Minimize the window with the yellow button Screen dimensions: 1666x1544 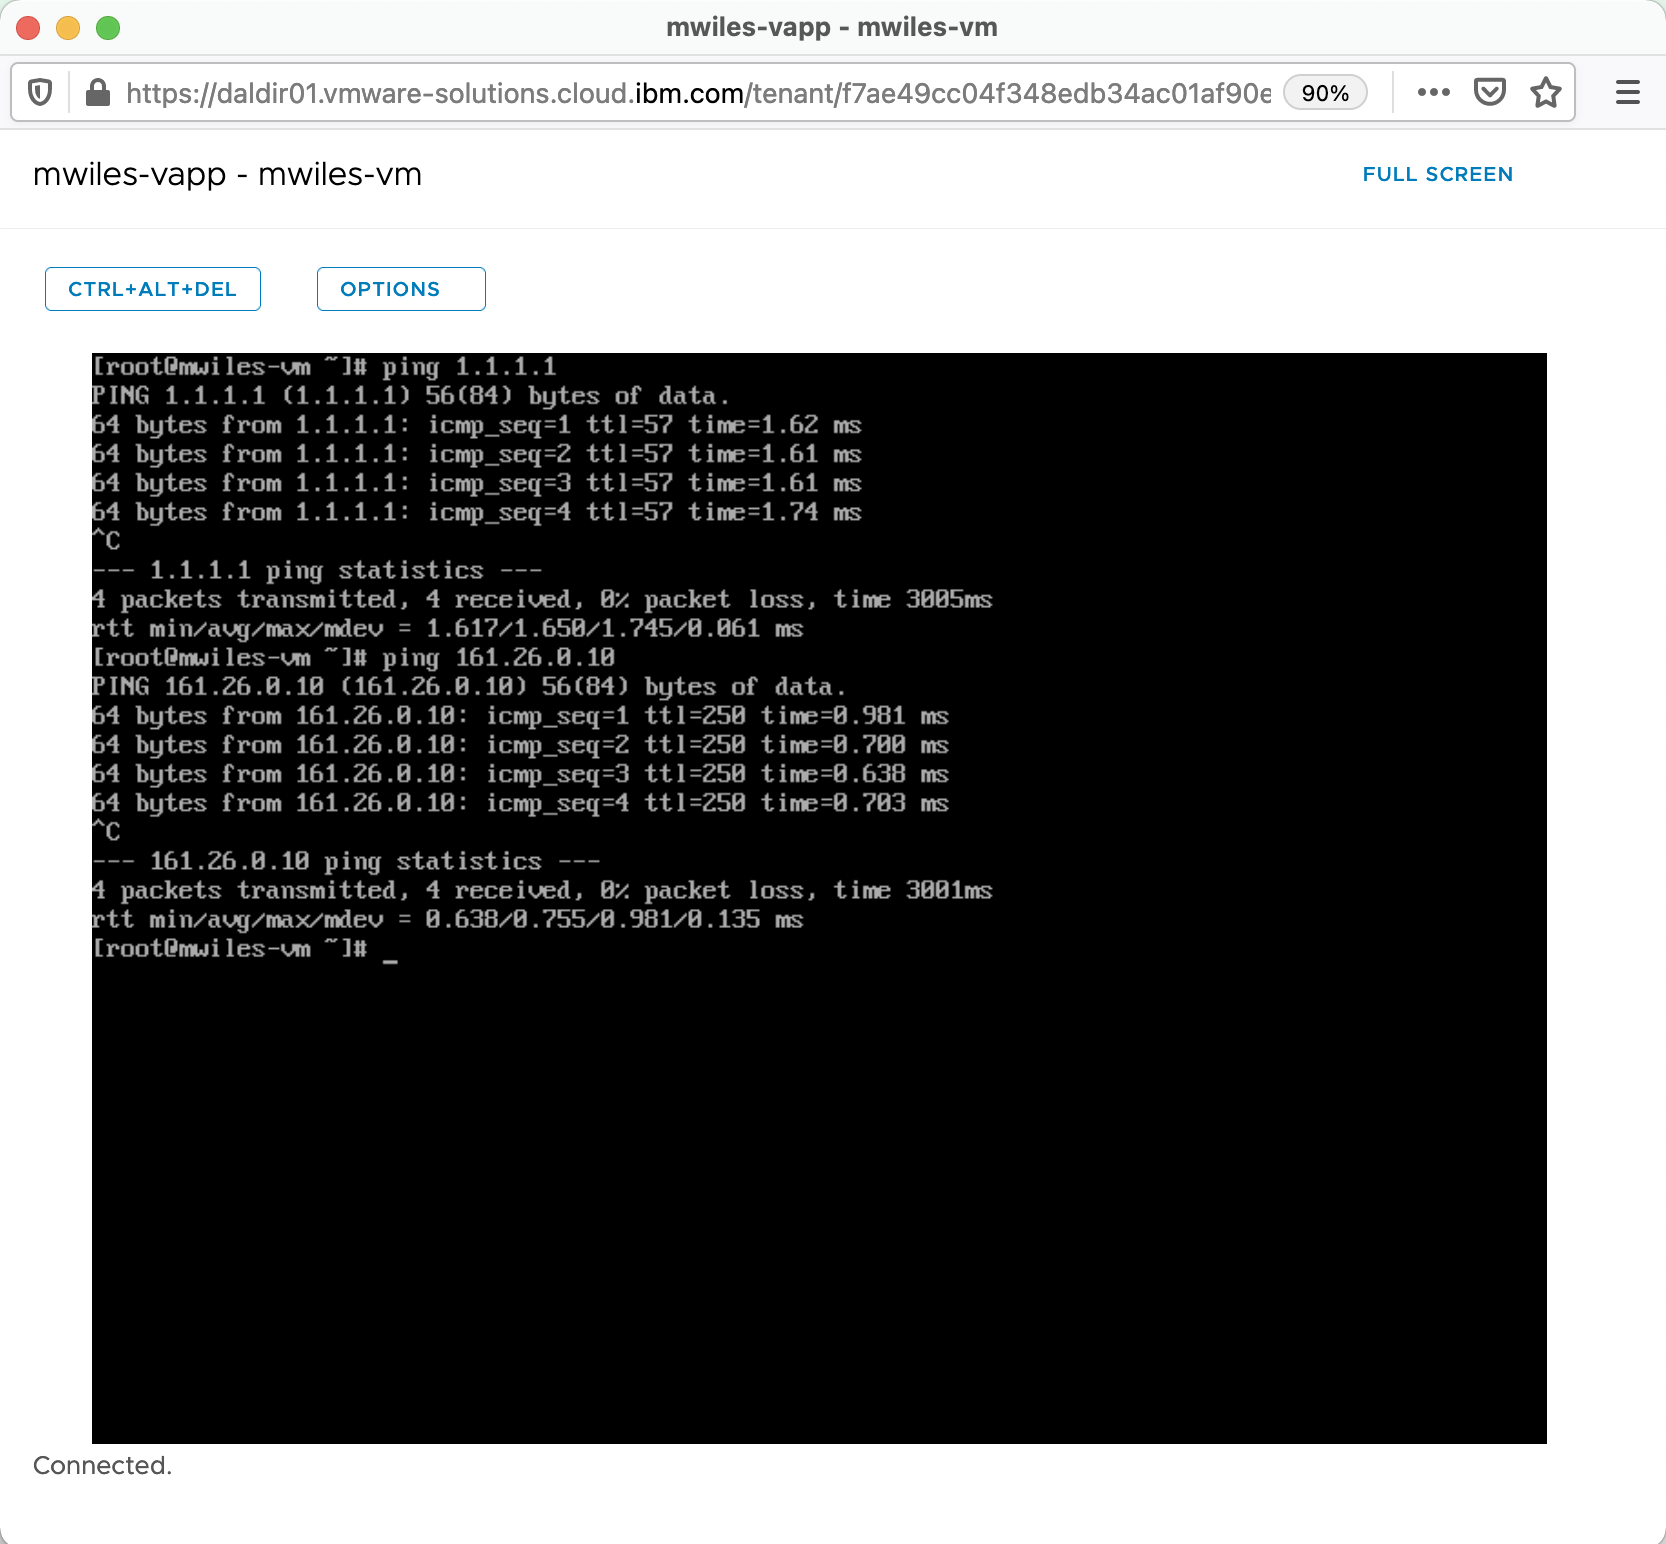pyautogui.click(x=68, y=28)
